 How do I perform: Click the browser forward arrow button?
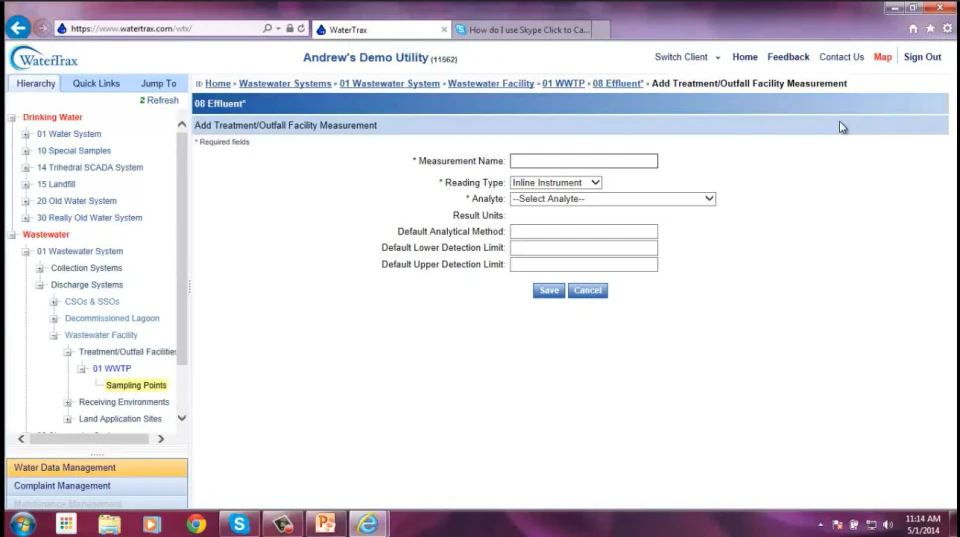tap(42, 28)
